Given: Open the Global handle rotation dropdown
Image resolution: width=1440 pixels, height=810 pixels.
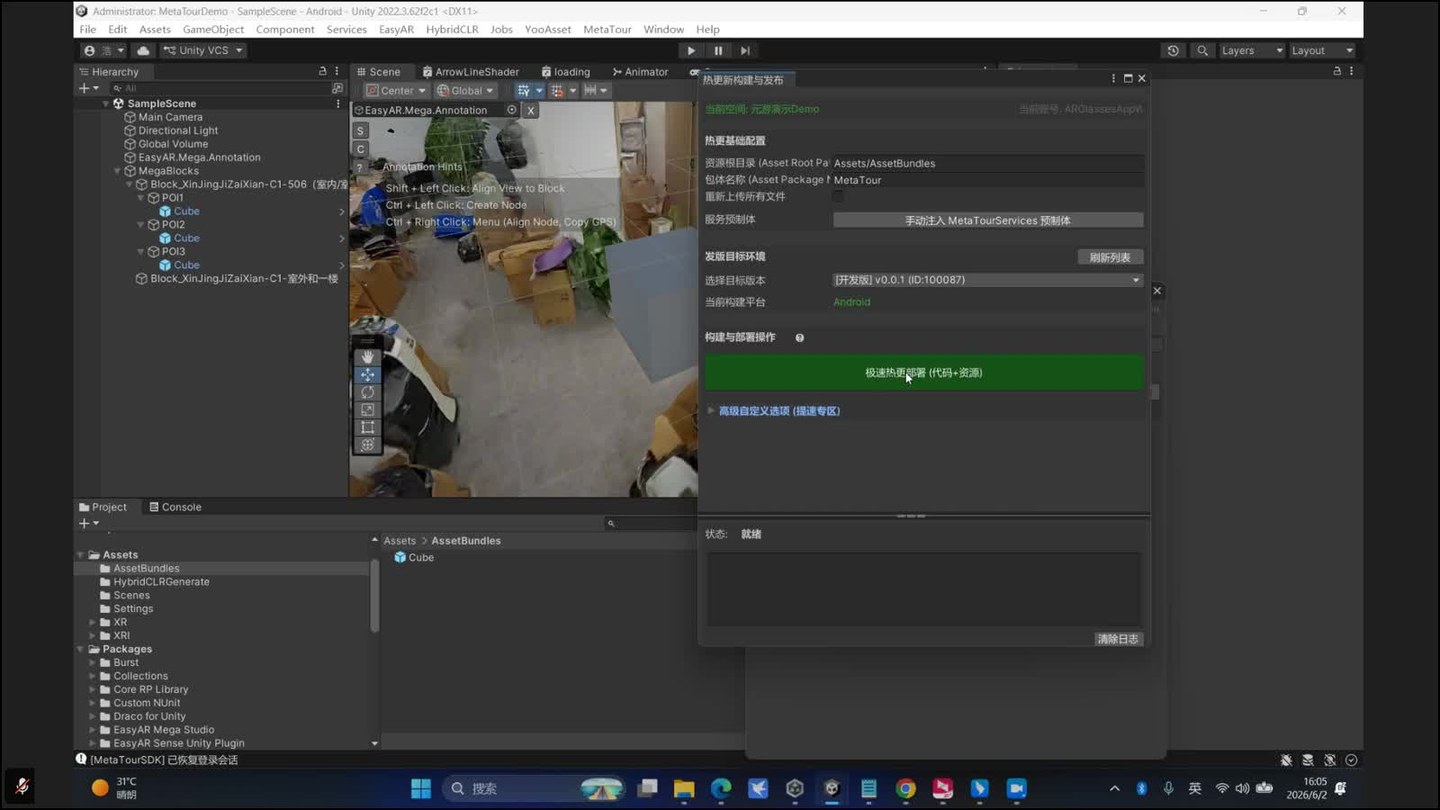Looking at the screenshot, I should tap(466, 90).
